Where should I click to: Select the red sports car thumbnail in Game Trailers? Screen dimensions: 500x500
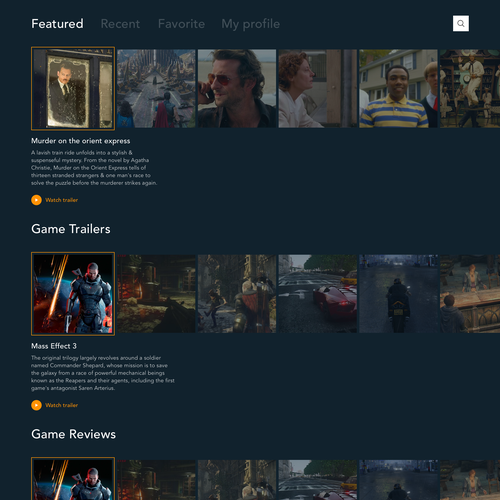[318, 294]
